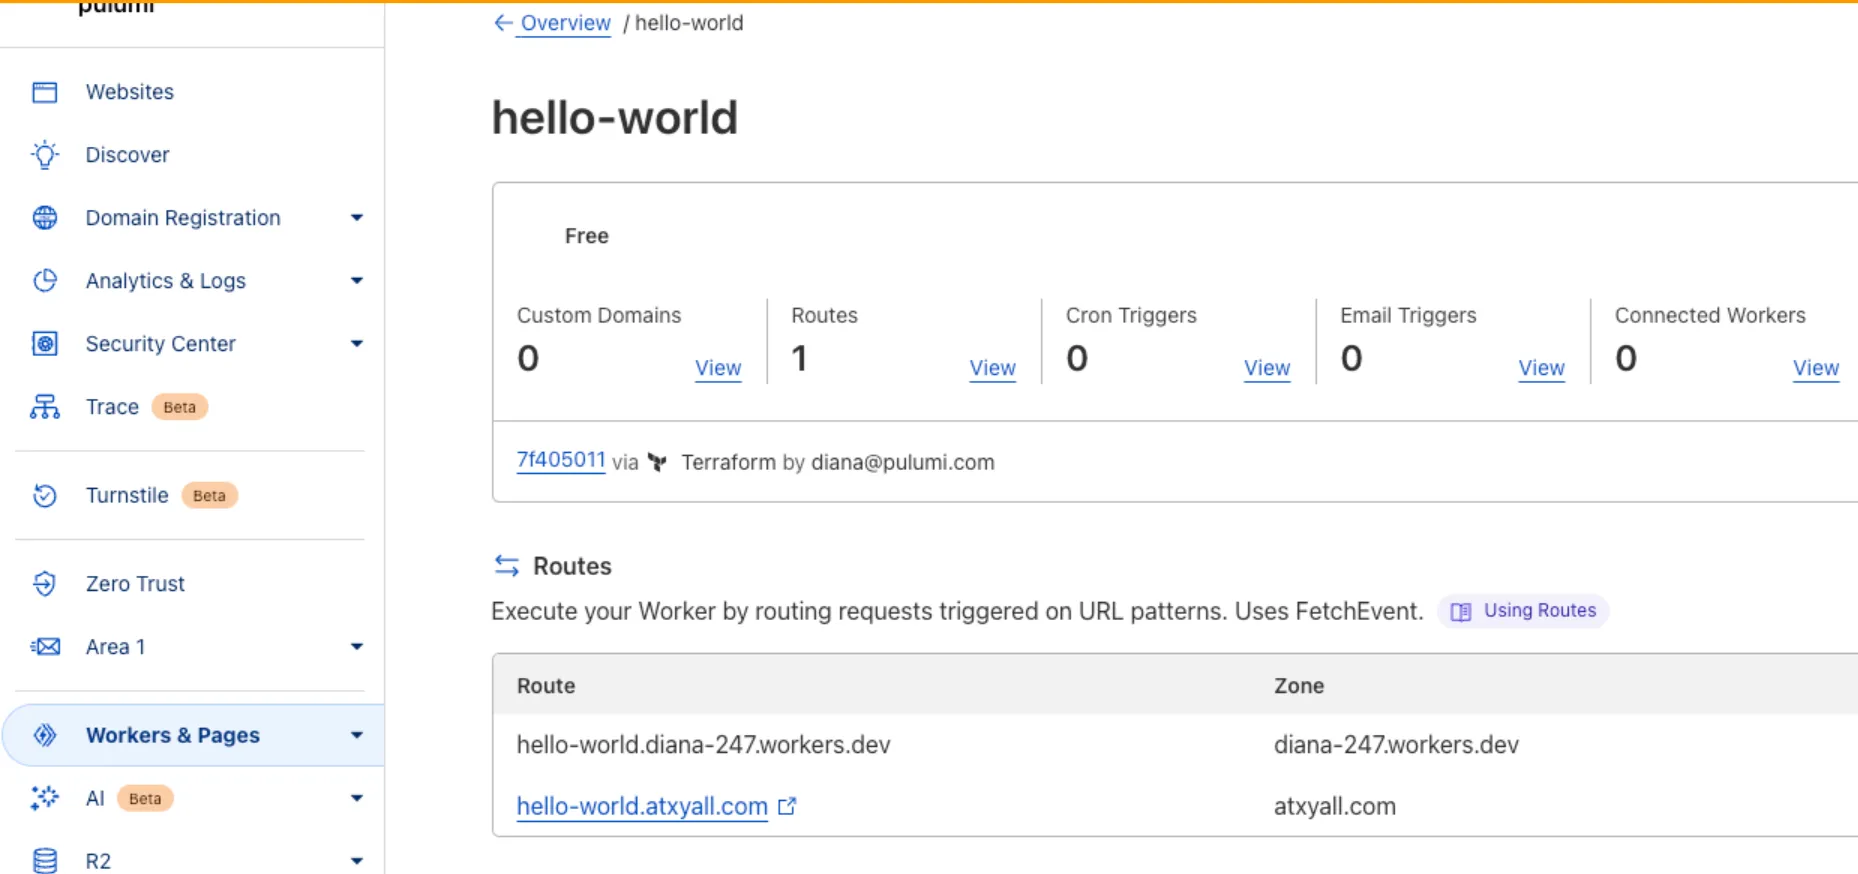This screenshot has height=874, width=1858.
Task: Go back to Overview breadcrumb link
Action: click(564, 23)
